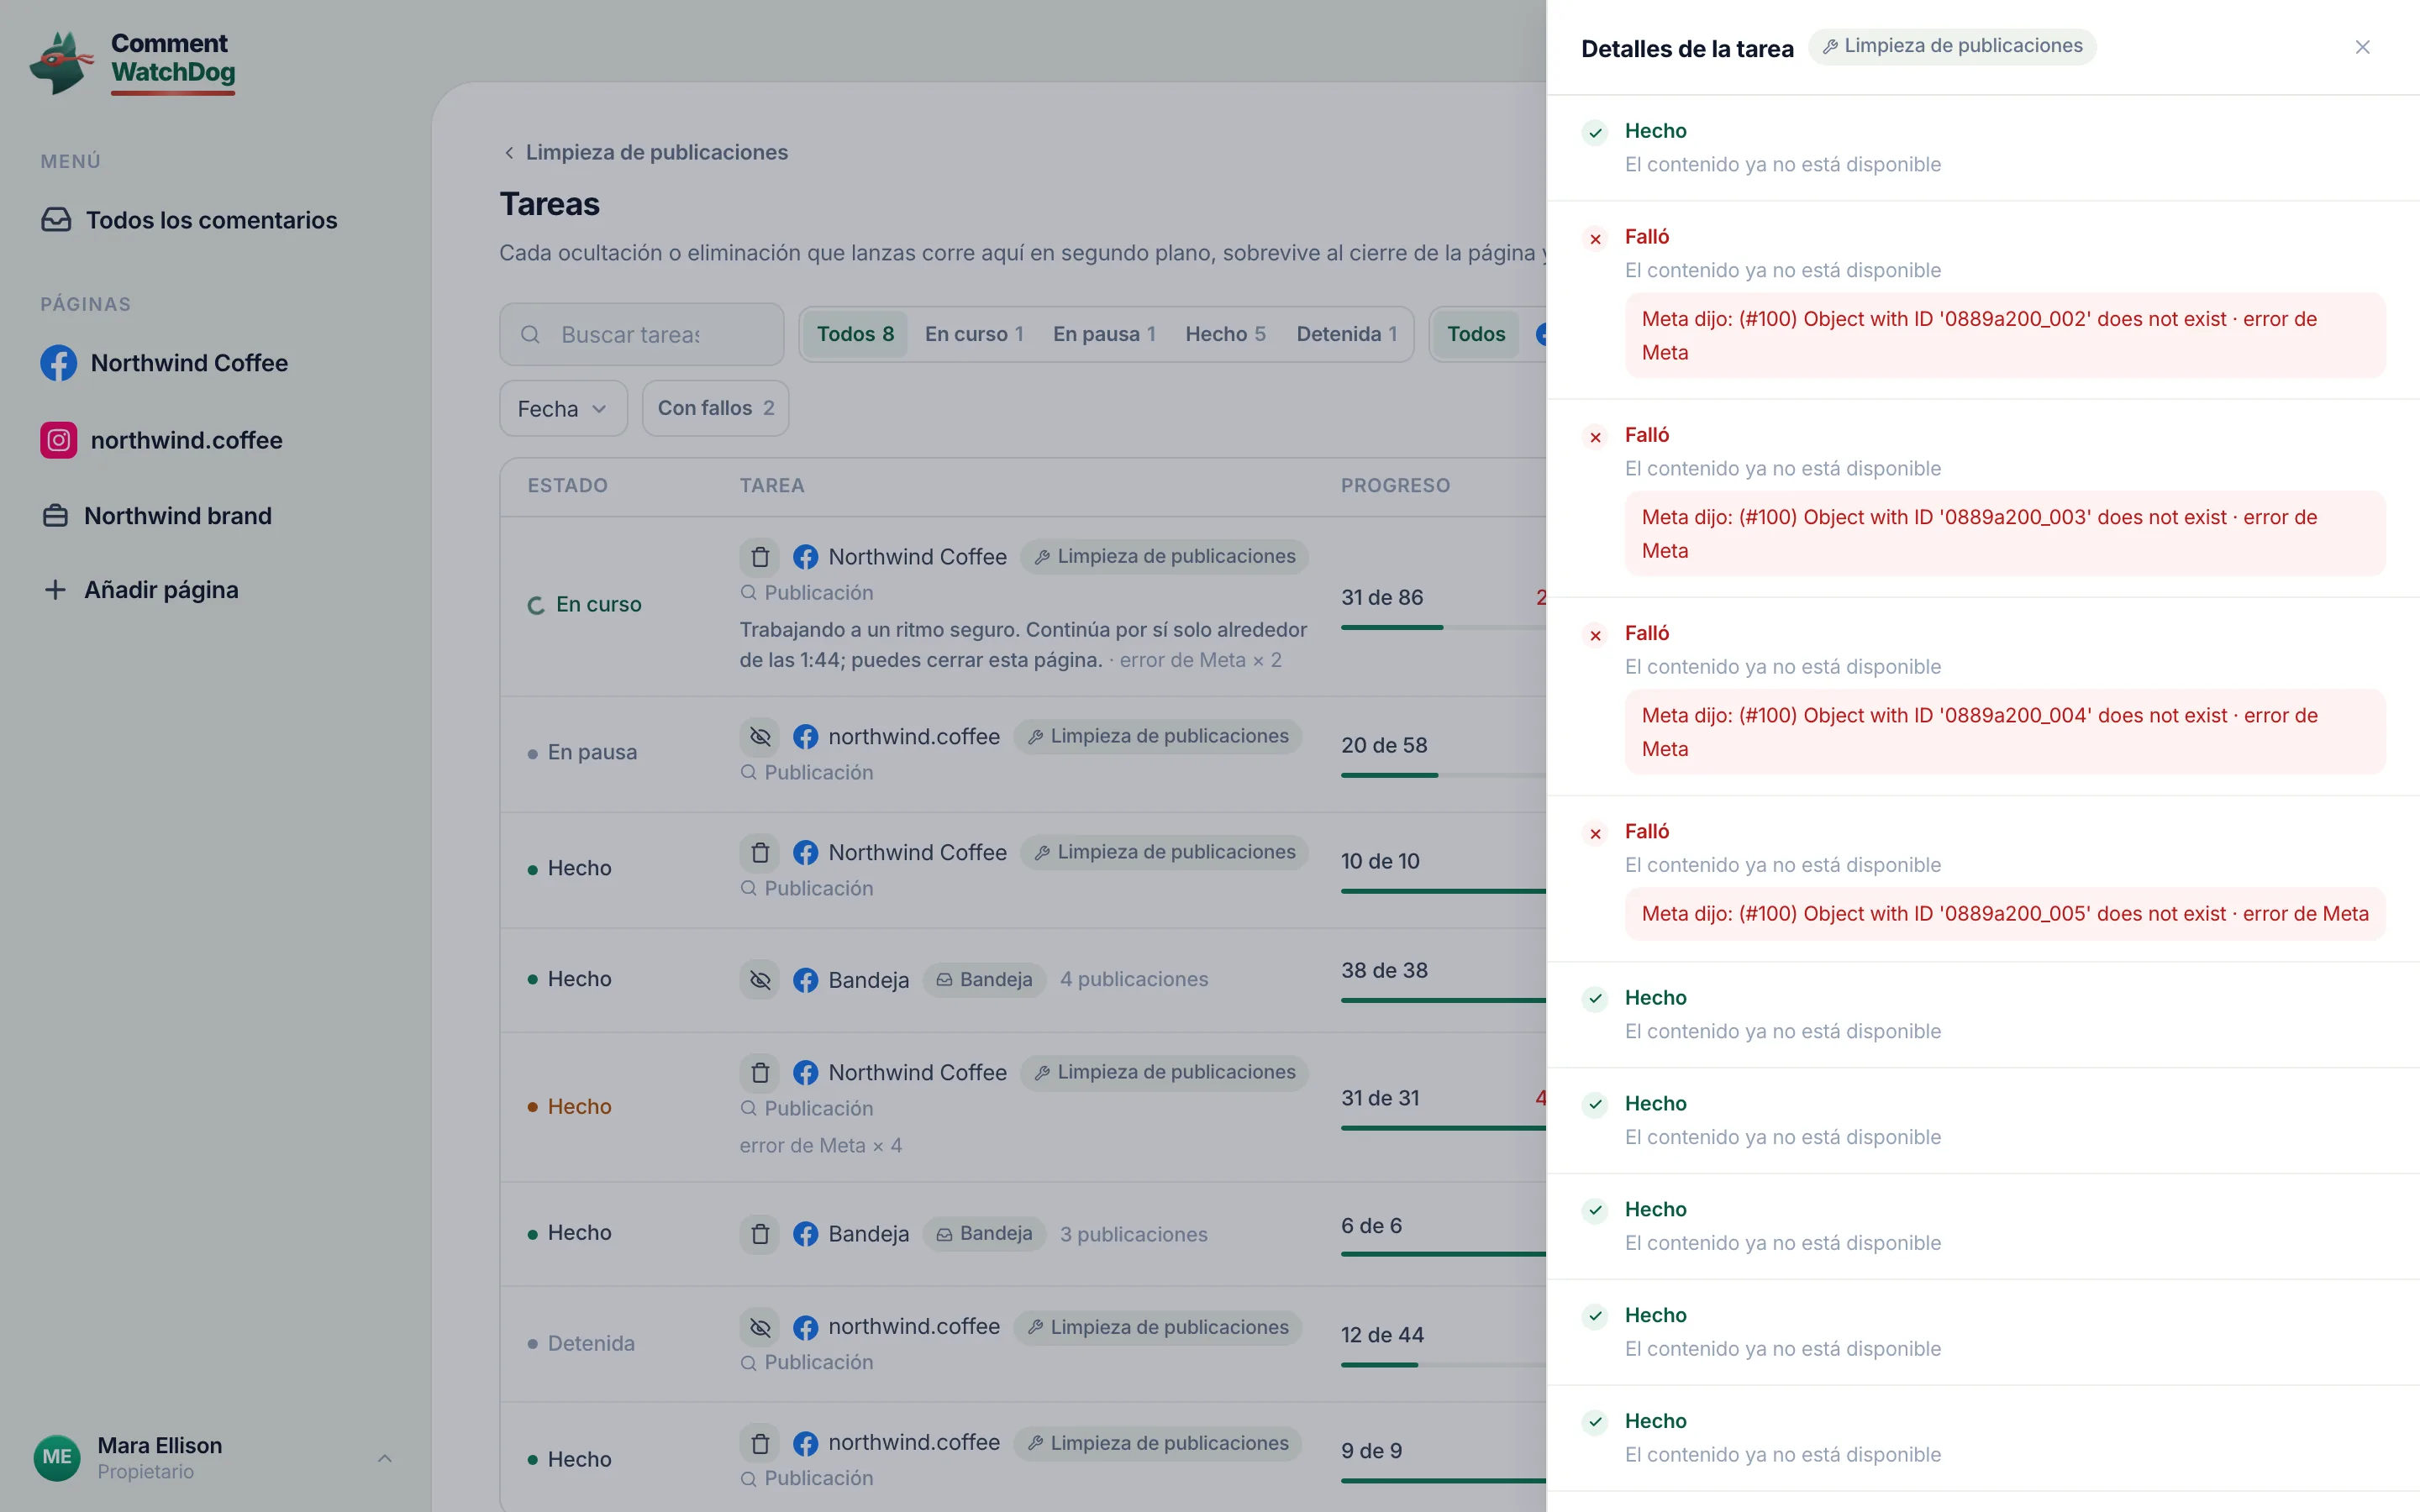2420x1512 pixels.
Task: Click the red X icon for failed ID 0889a200_004
Action: [1595, 635]
